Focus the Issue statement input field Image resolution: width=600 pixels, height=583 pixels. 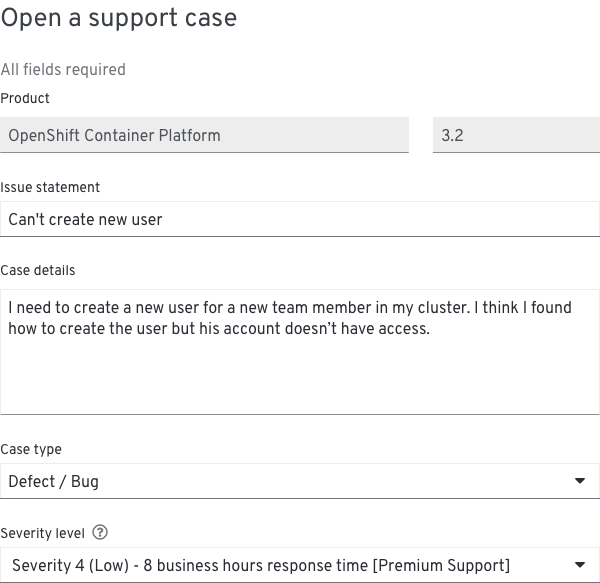pyautogui.click(x=300, y=219)
